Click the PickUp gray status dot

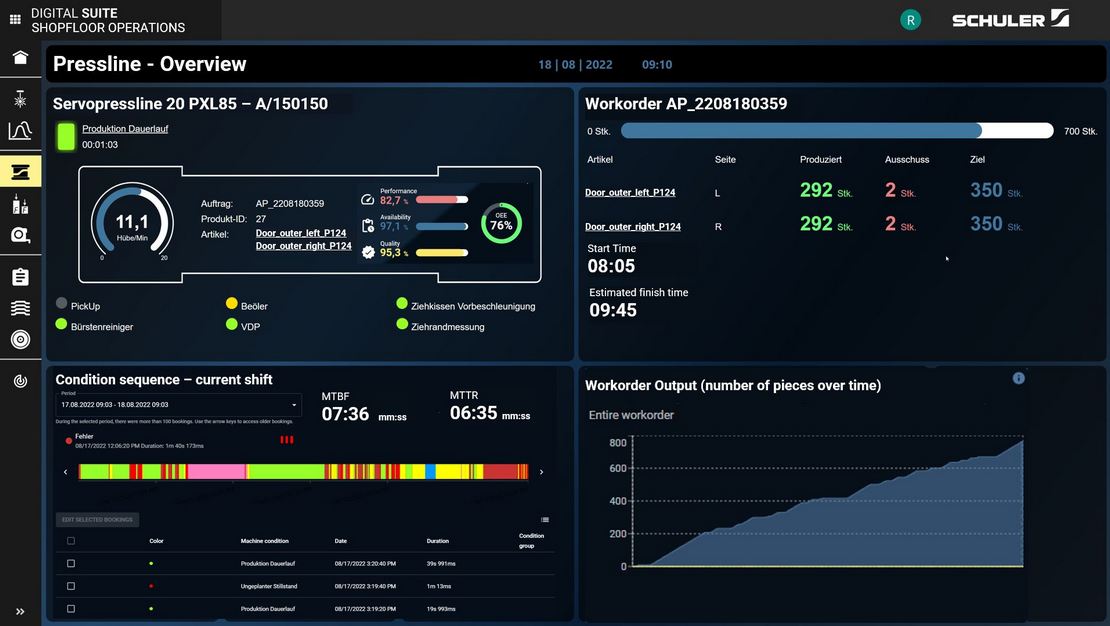click(x=62, y=303)
